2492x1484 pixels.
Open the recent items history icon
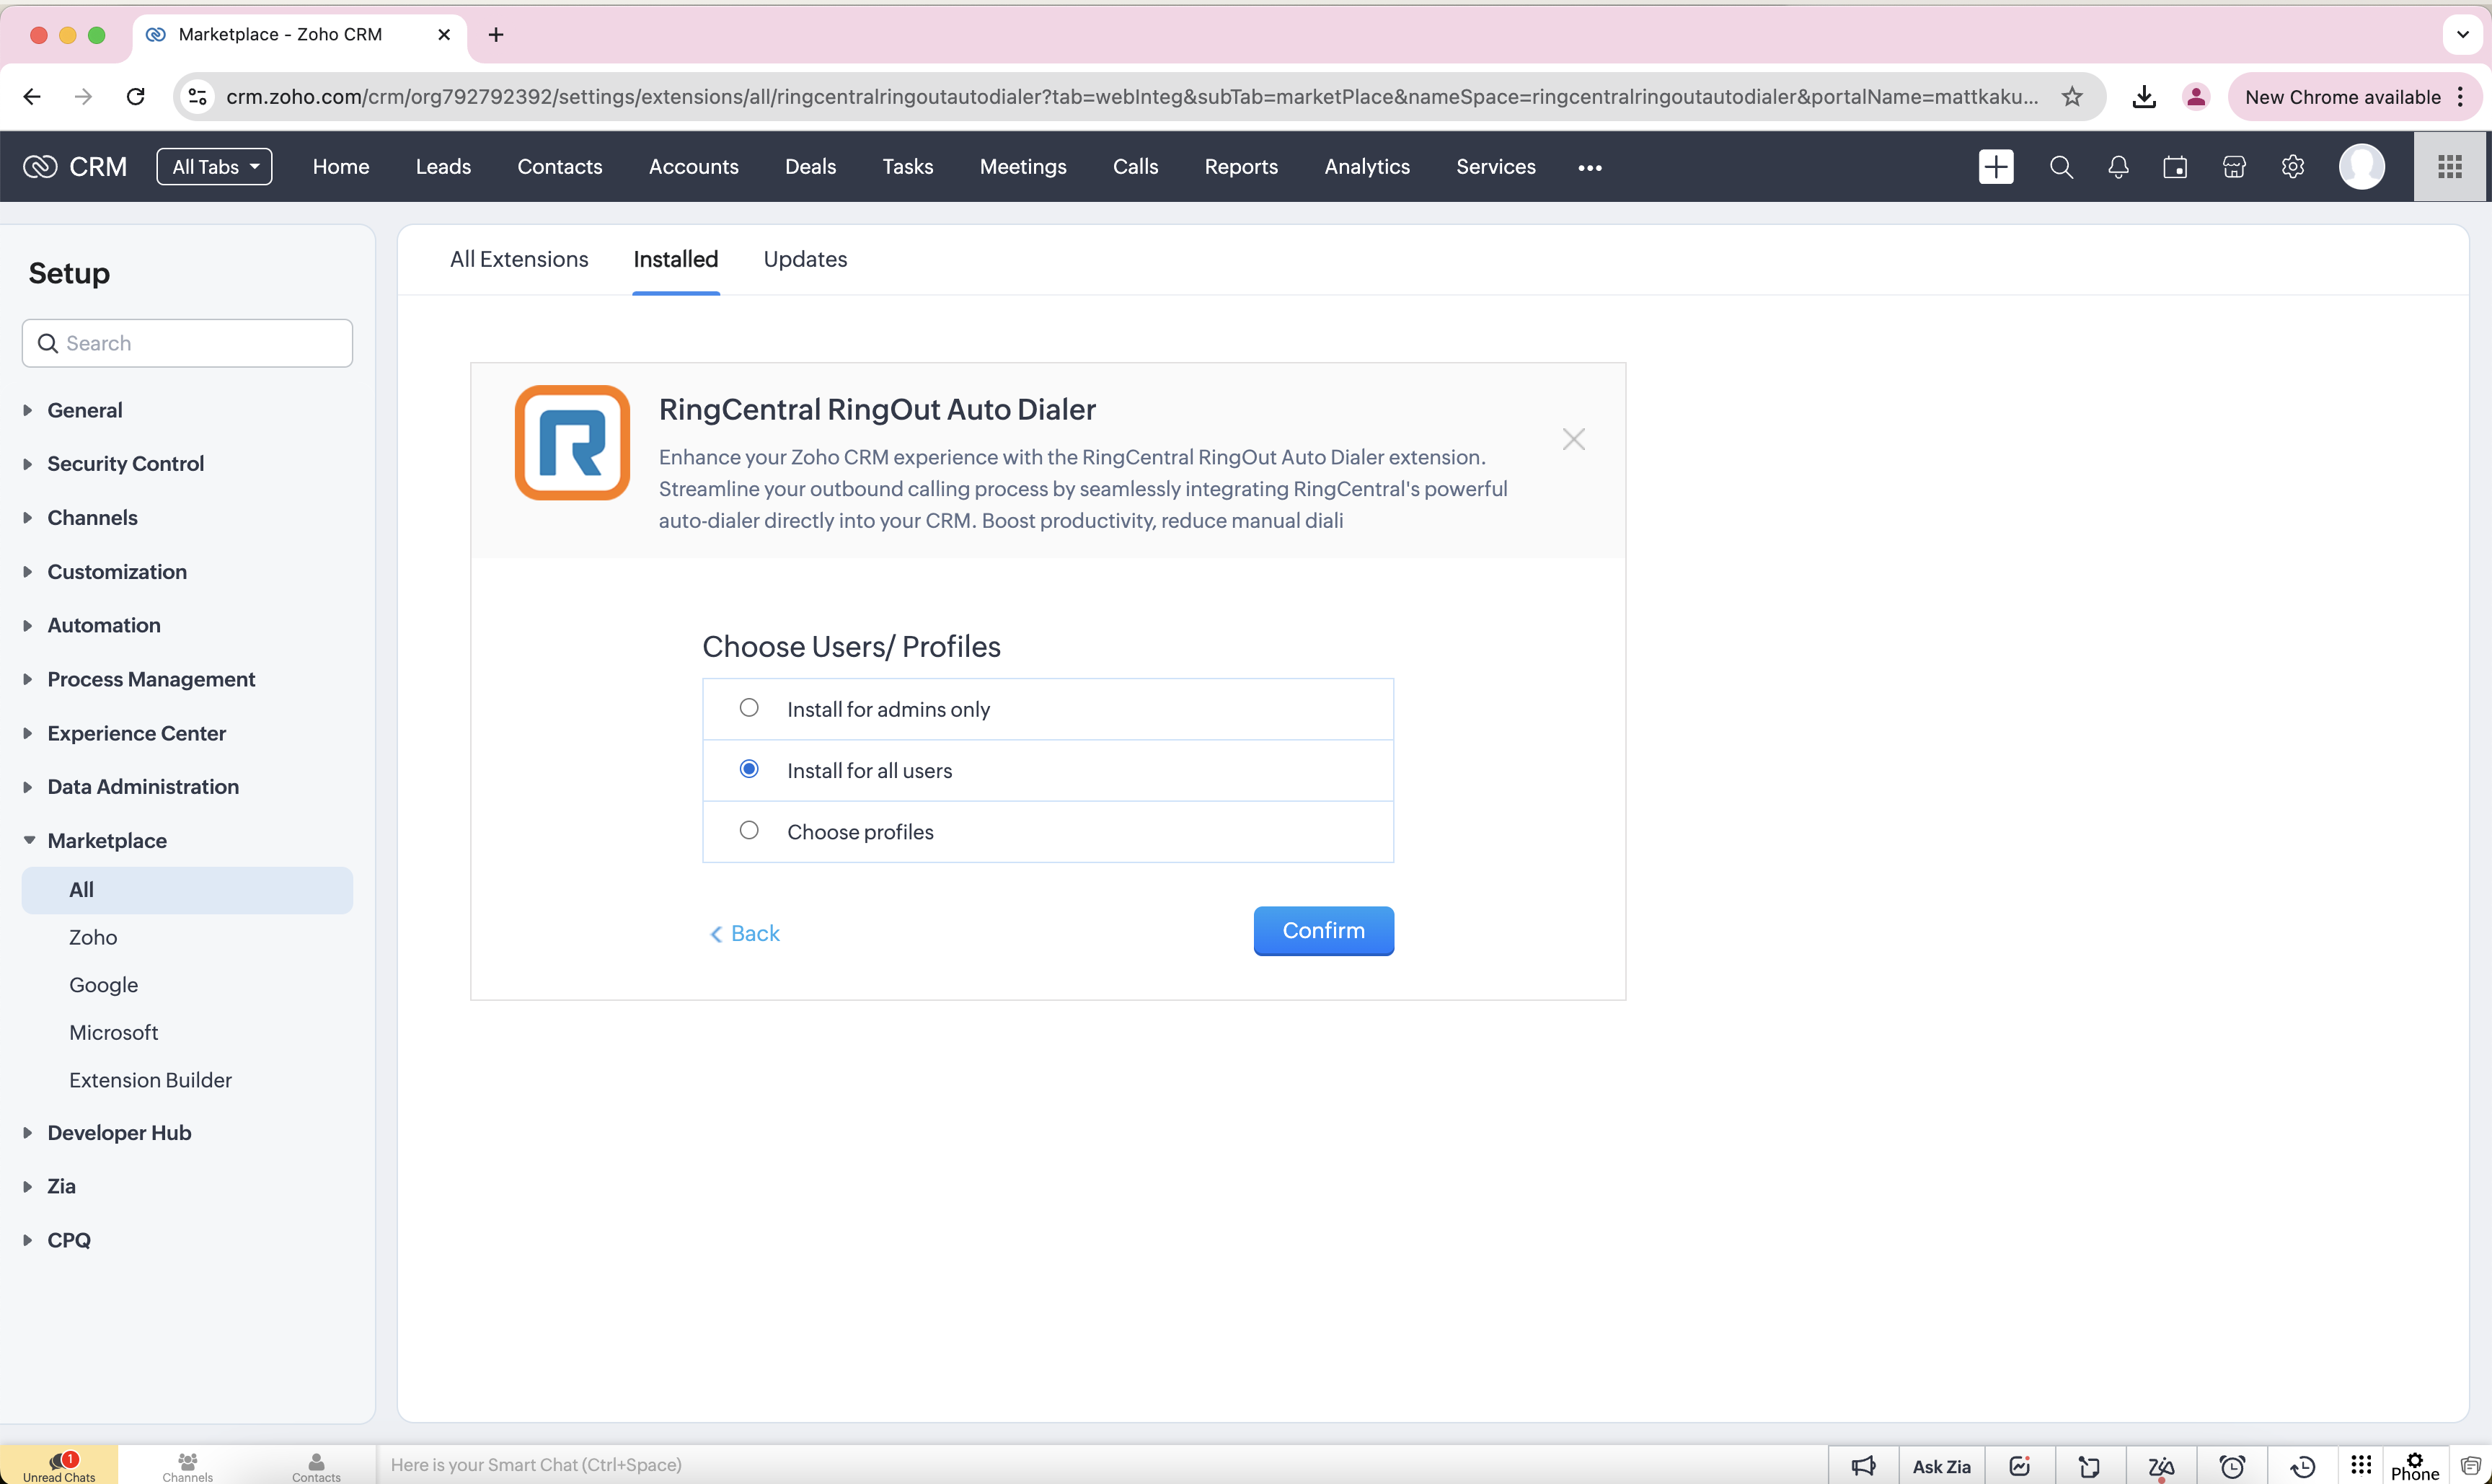pos(2302,1466)
